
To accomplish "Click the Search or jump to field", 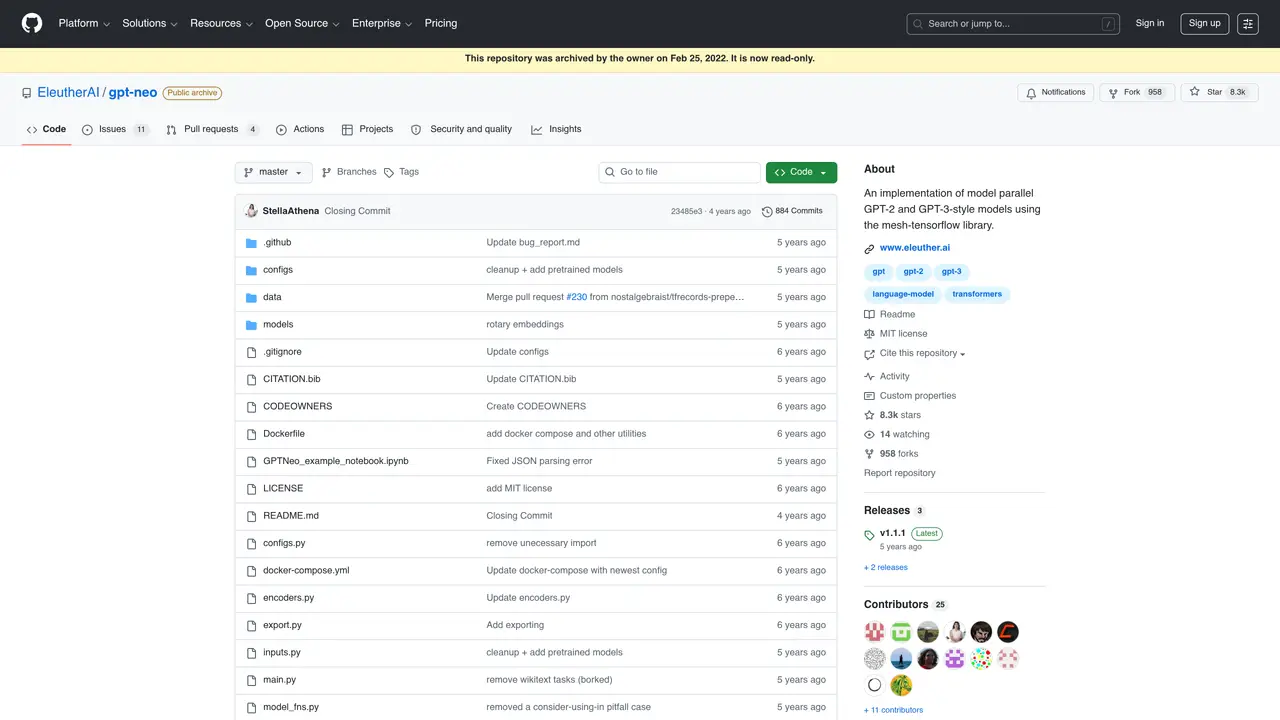I will click(x=1014, y=23).
